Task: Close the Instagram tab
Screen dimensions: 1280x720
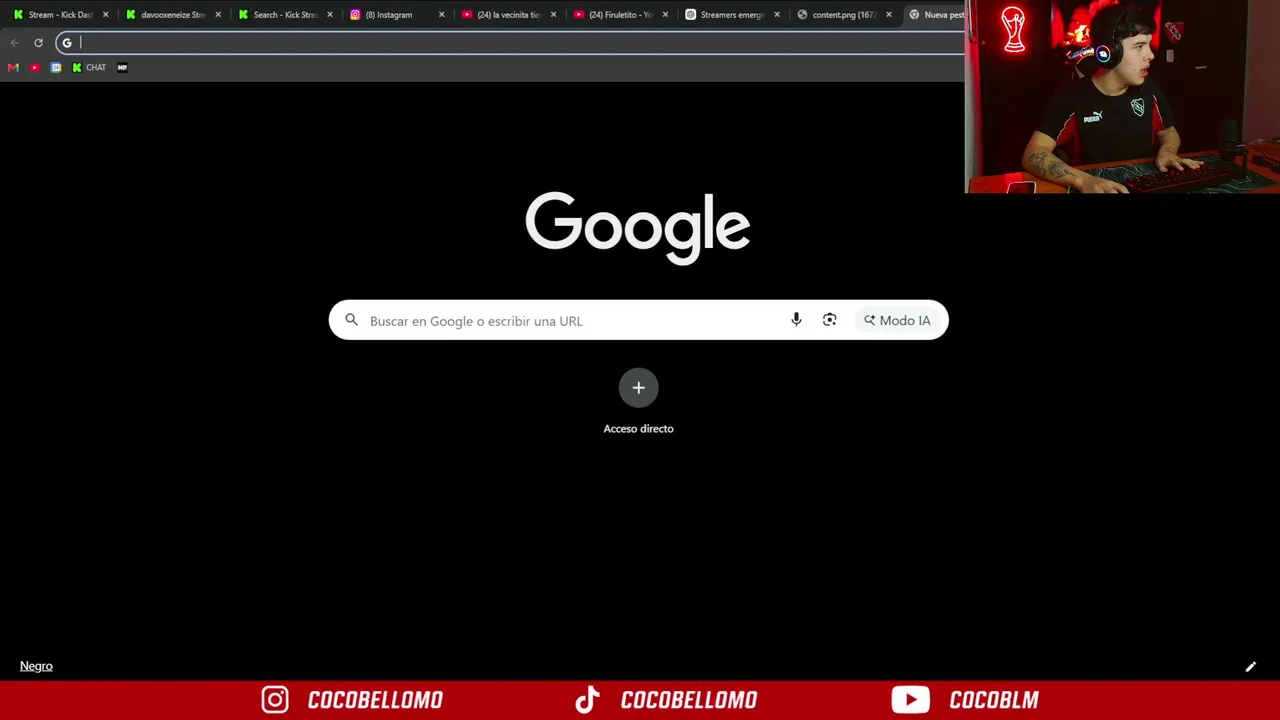Action: 441,15
